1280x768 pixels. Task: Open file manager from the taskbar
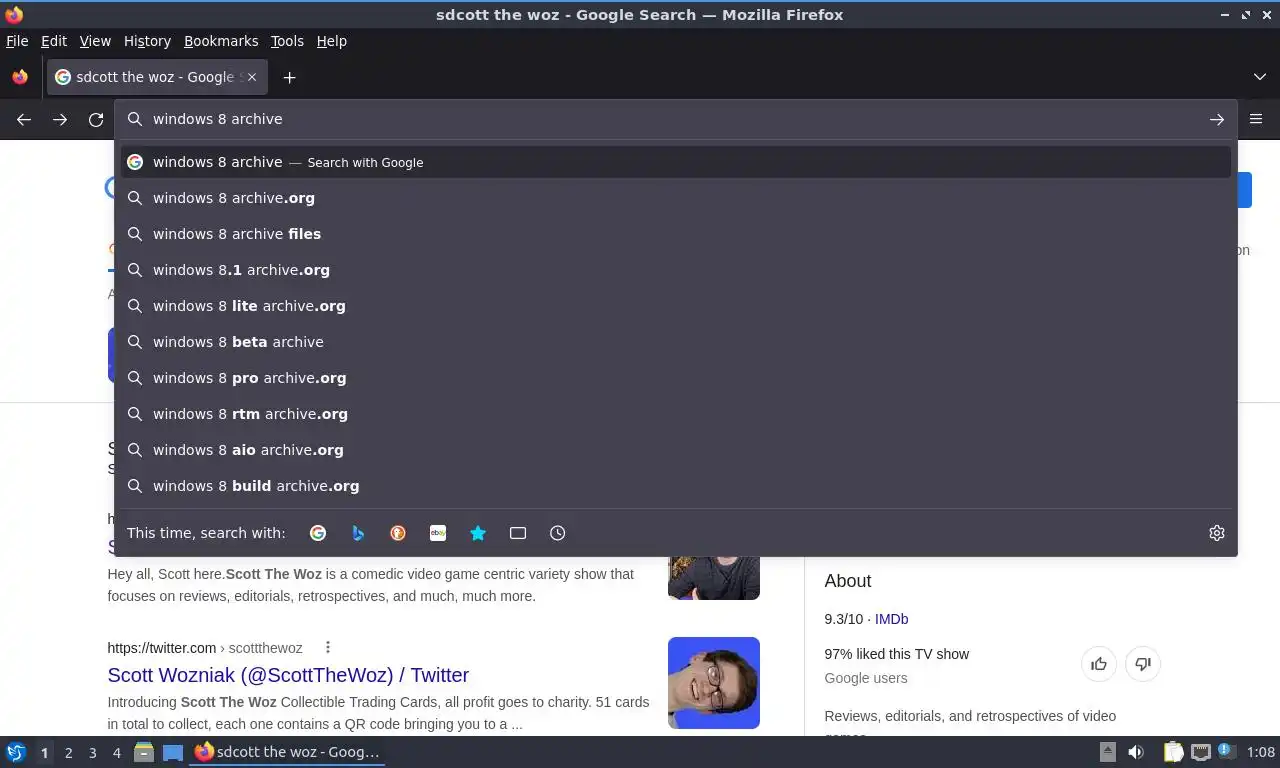pyautogui.click(x=144, y=752)
